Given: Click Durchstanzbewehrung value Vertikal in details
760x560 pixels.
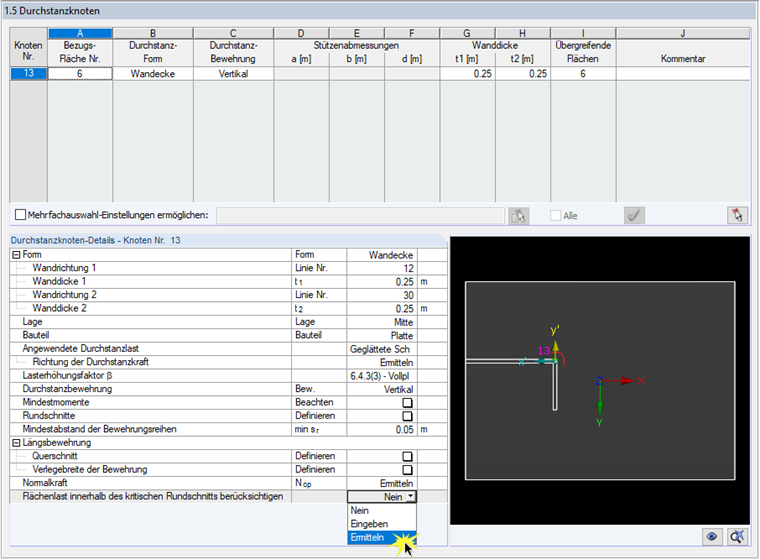Looking at the screenshot, I should [x=382, y=389].
